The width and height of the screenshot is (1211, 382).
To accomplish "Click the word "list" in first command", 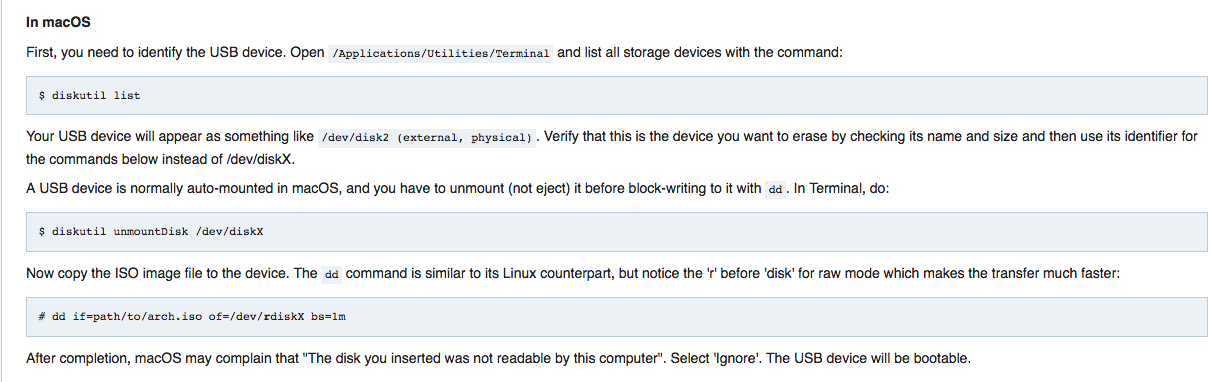I will (x=127, y=96).
